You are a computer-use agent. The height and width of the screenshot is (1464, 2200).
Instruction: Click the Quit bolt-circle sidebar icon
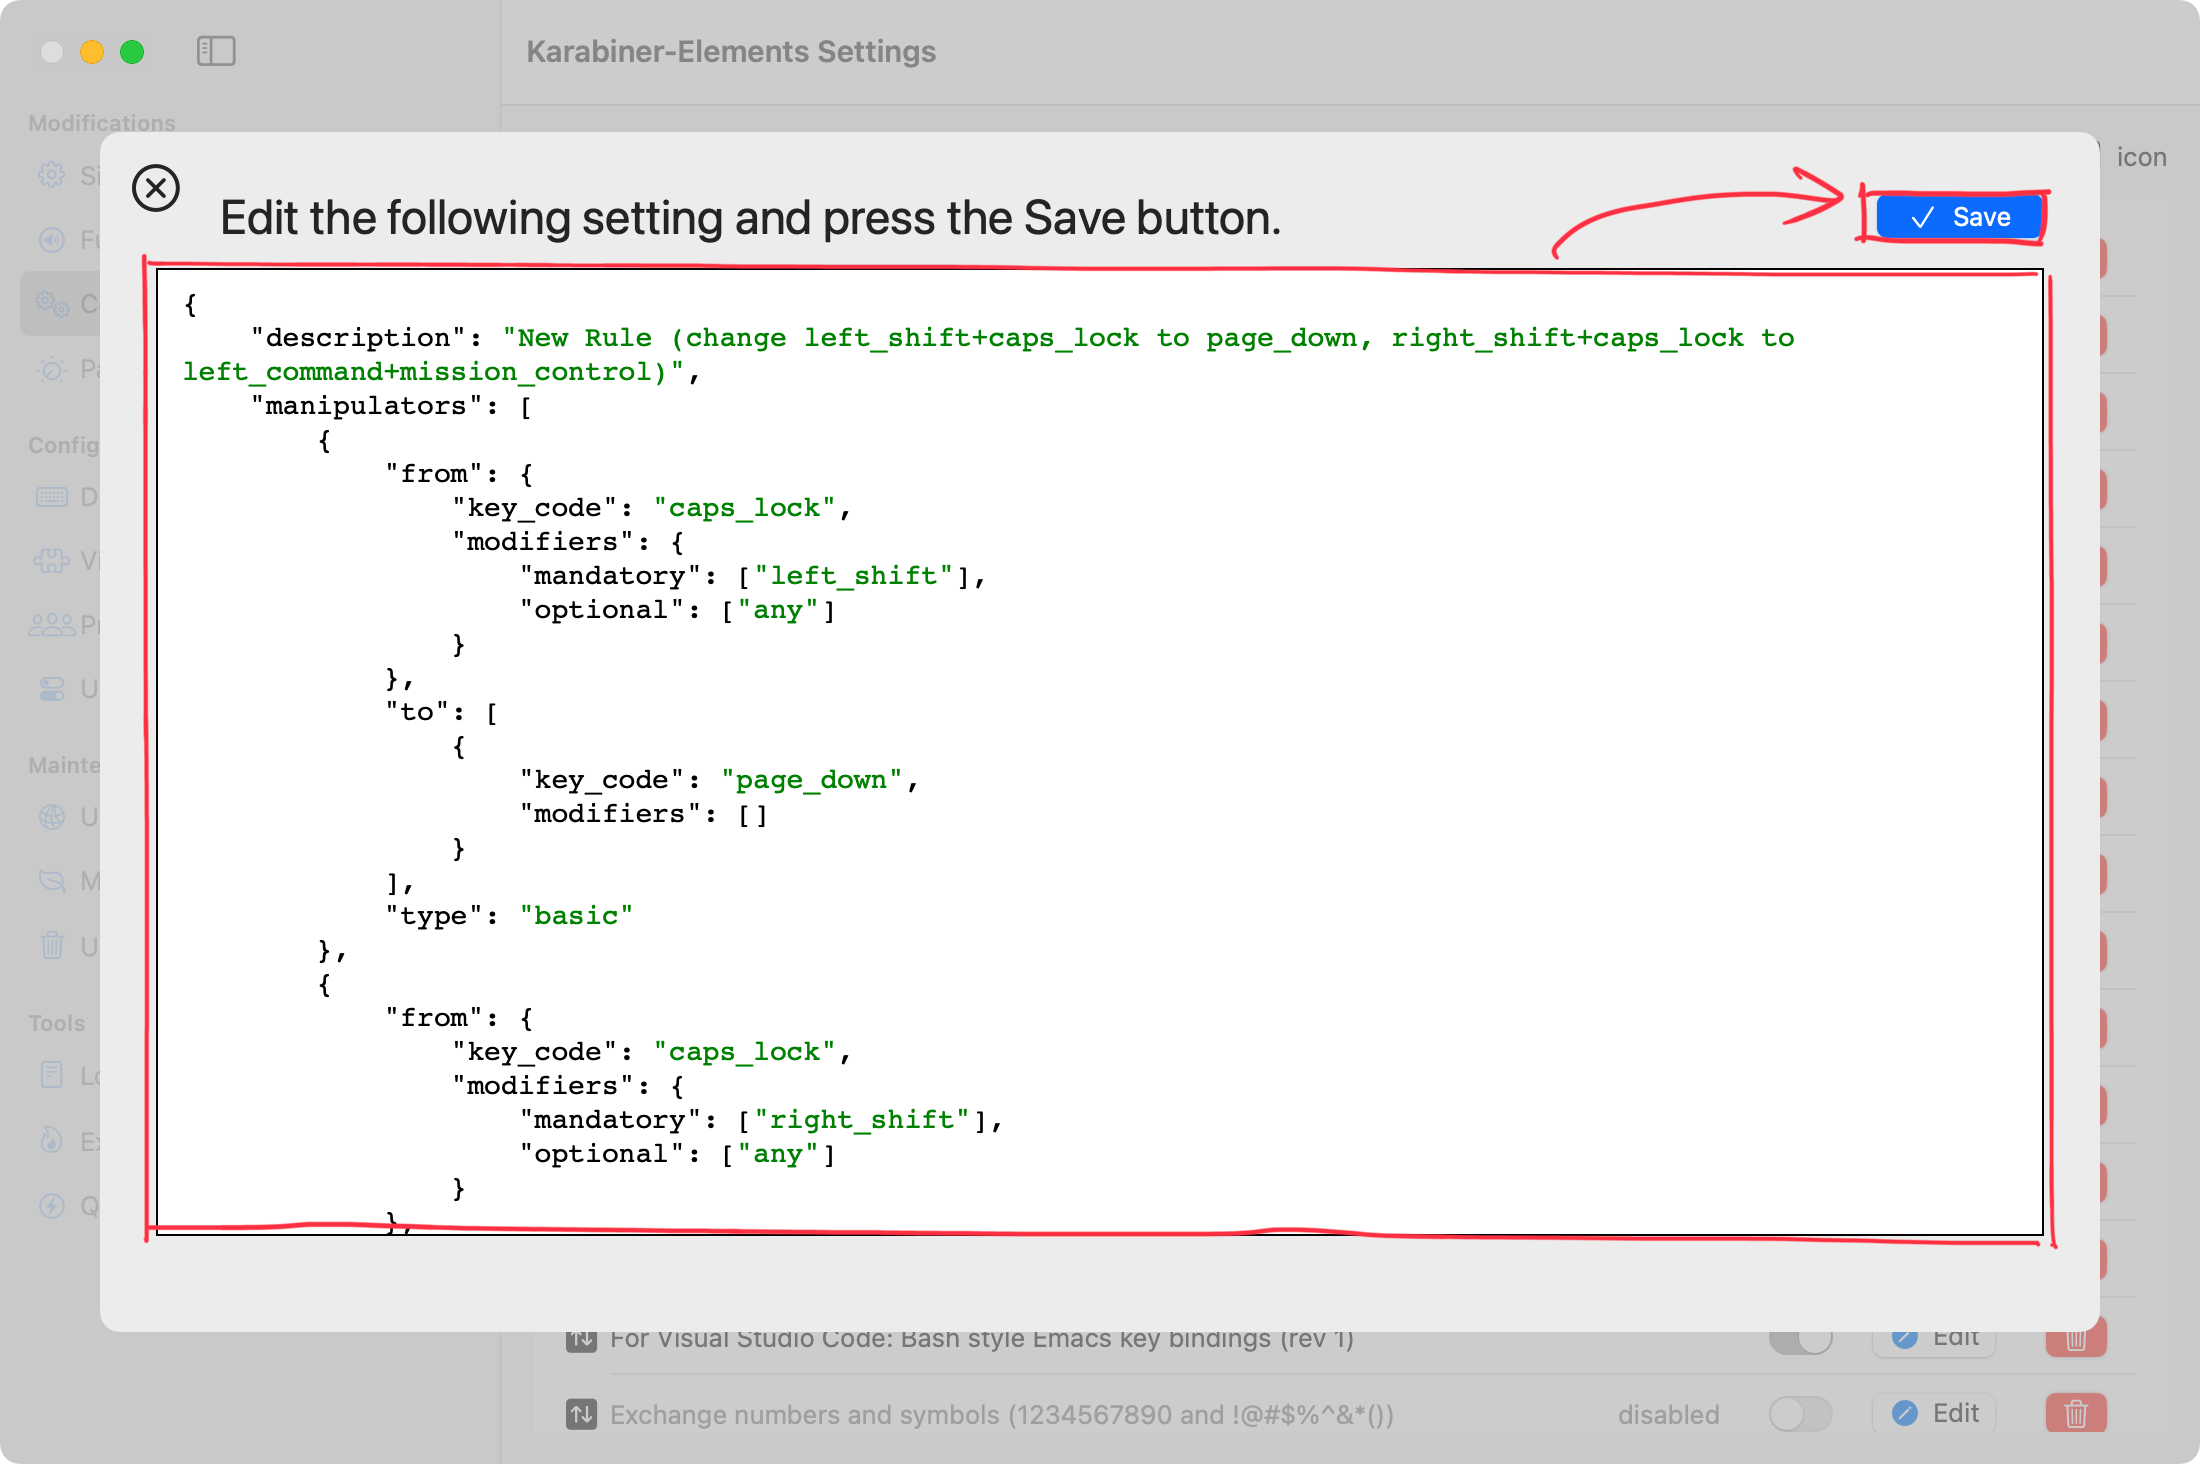coord(52,1206)
